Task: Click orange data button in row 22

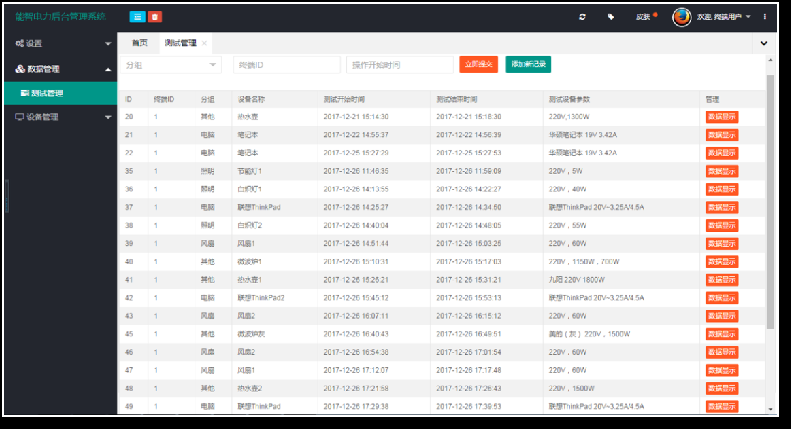Action: [722, 153]
